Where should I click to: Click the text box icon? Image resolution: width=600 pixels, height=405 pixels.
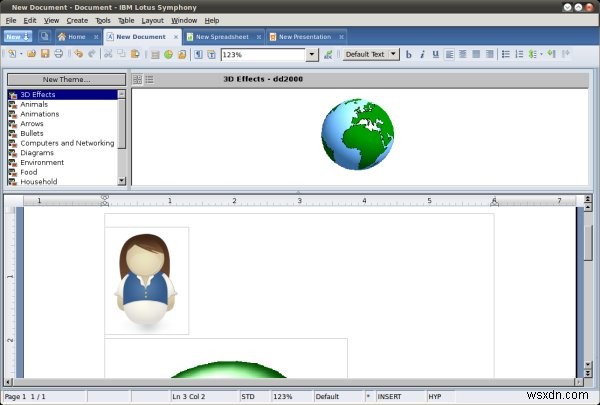point(211,54)
